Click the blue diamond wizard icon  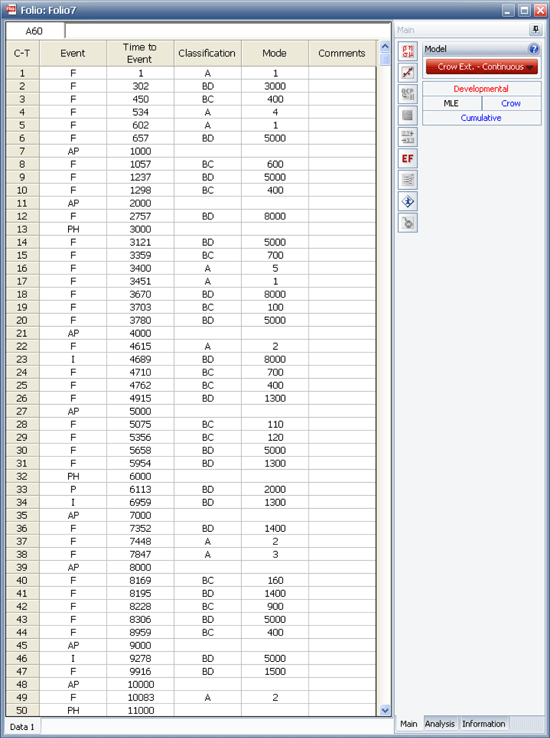[x=407, y=201]
